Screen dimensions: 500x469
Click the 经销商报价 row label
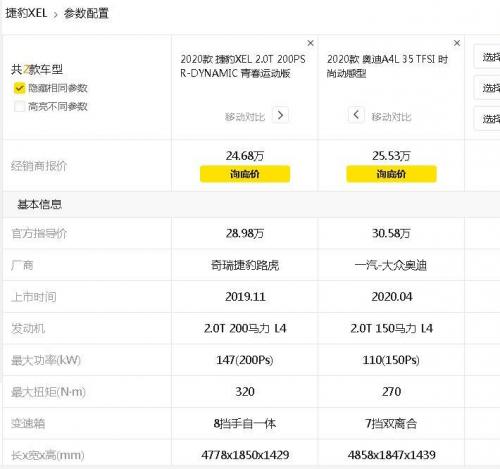click(x=39, y=166)
